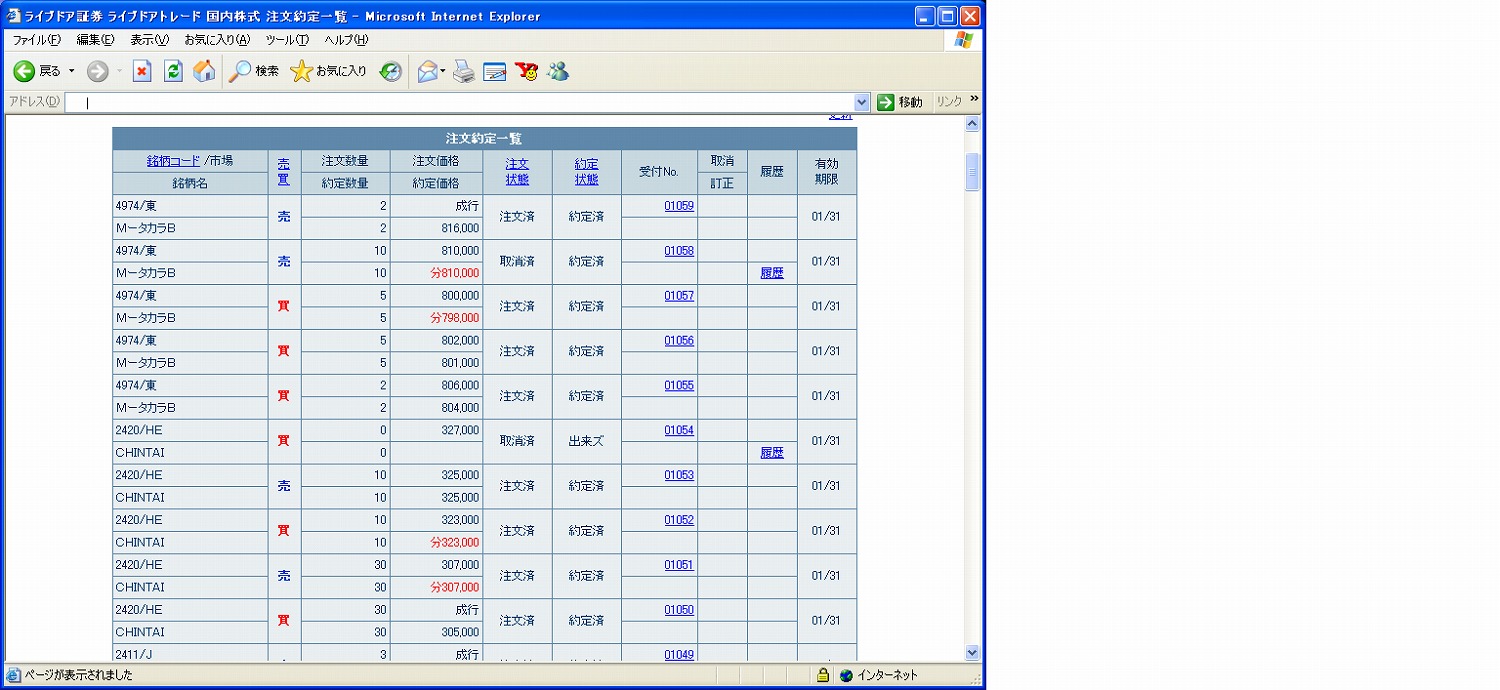Click the padlock security icon in status bar
Screen dimensions: 1500x690
823,675
